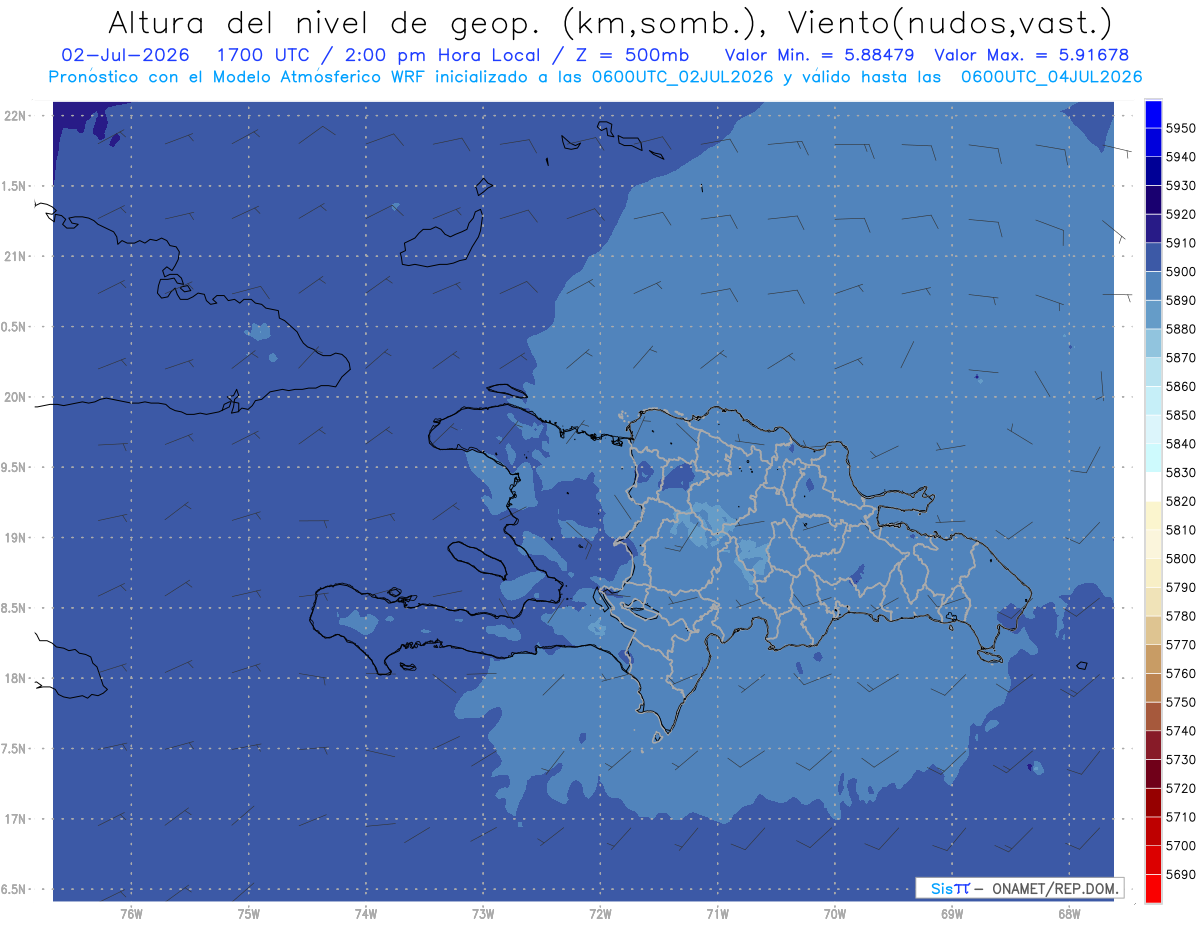Click the colorbar swatch between 5900 and 5910

1153,257
